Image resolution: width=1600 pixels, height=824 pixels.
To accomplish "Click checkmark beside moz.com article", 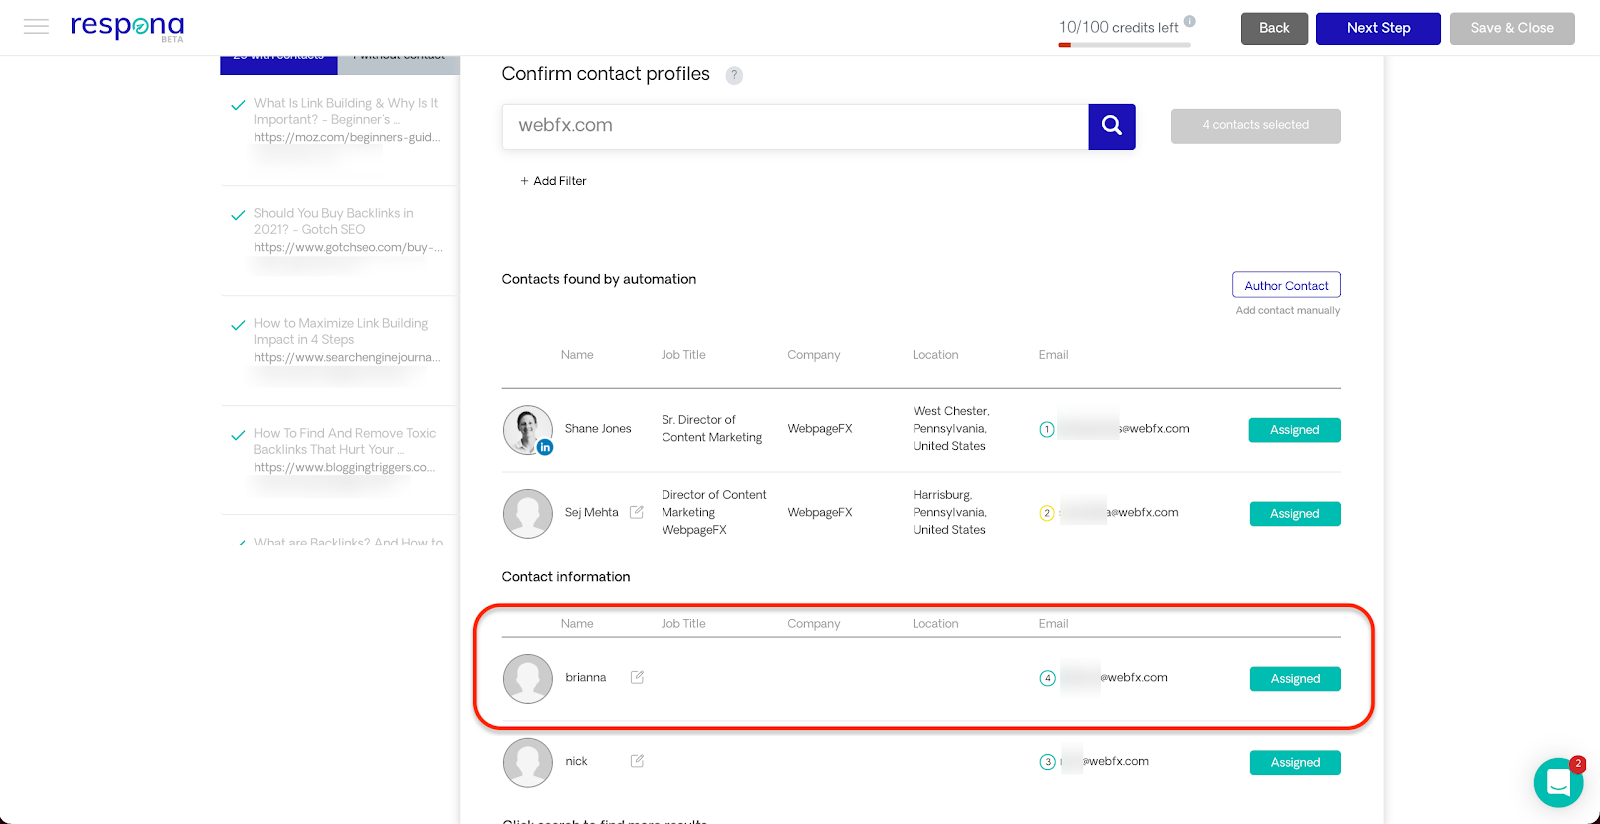I will coord(238,105).
